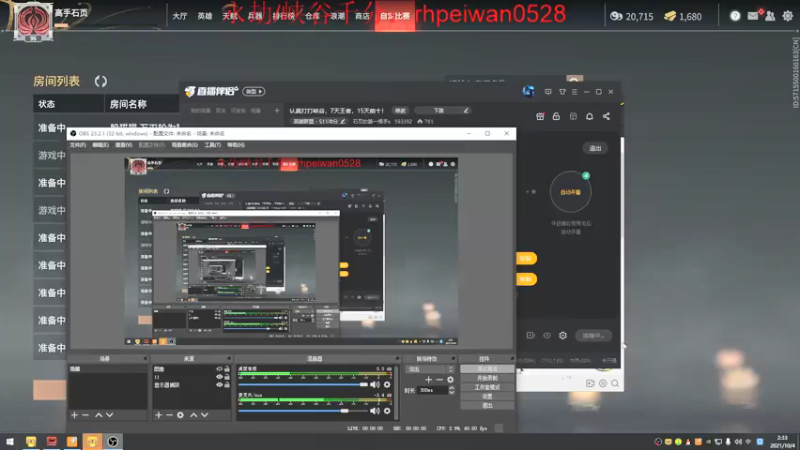Remove selected source in OBS Sources panel
This screenshot has height=450, width=800.
pos(169,415)
